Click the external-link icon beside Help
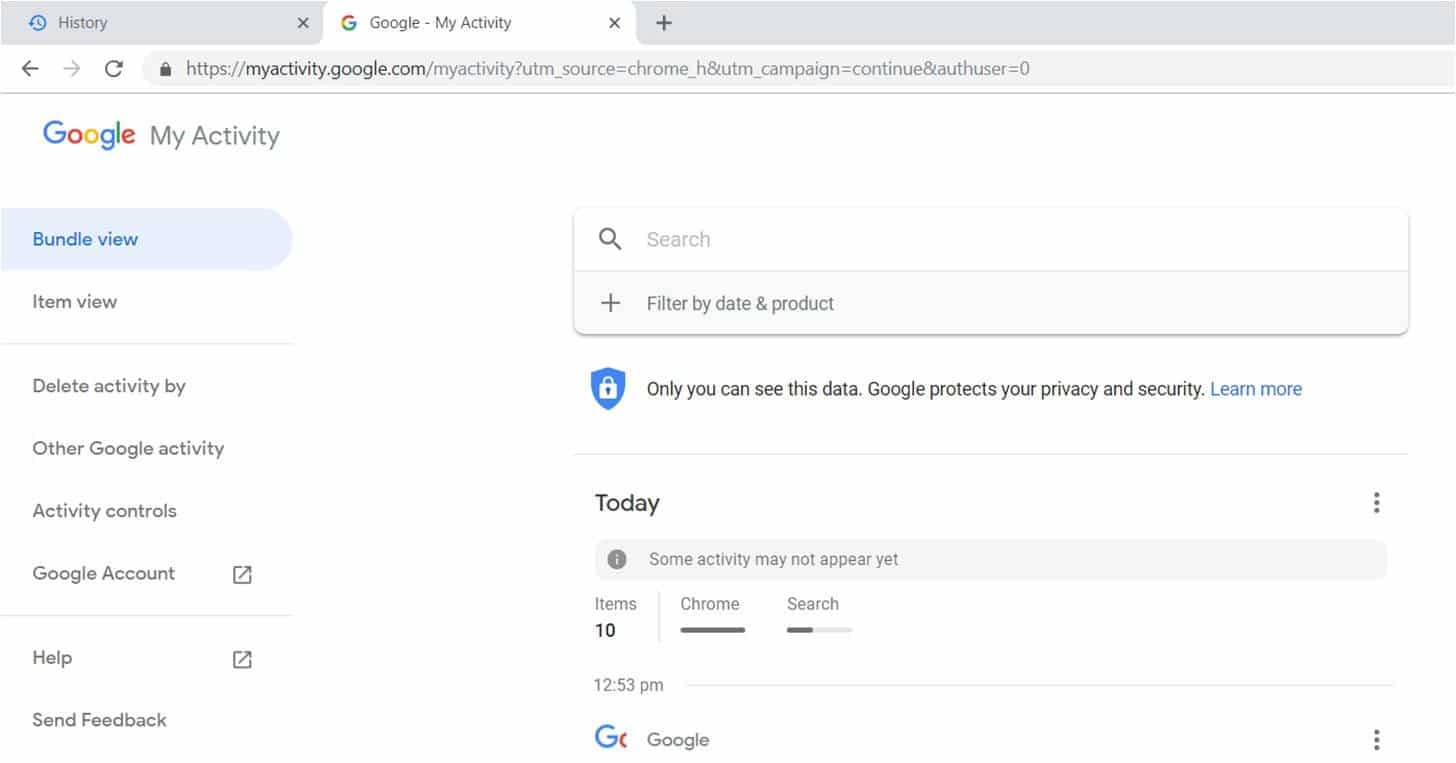 [x=241, y=658]
